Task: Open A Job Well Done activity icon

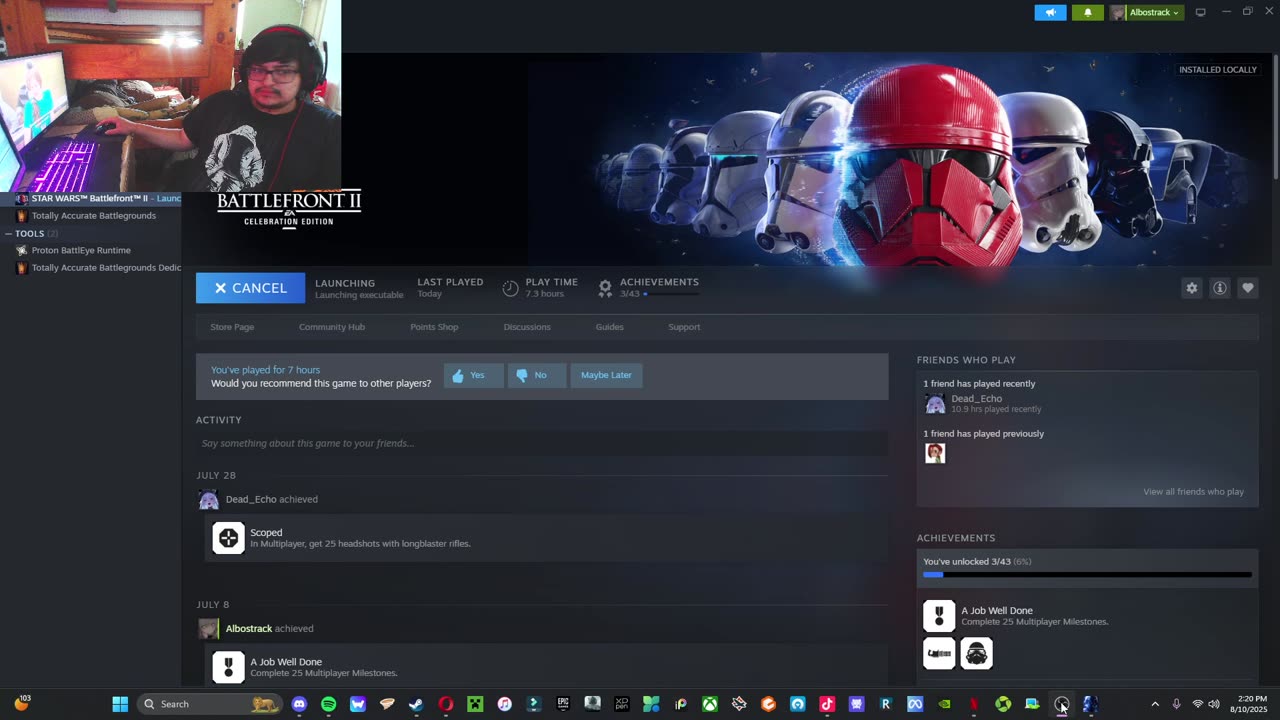Action: [228, 667]
